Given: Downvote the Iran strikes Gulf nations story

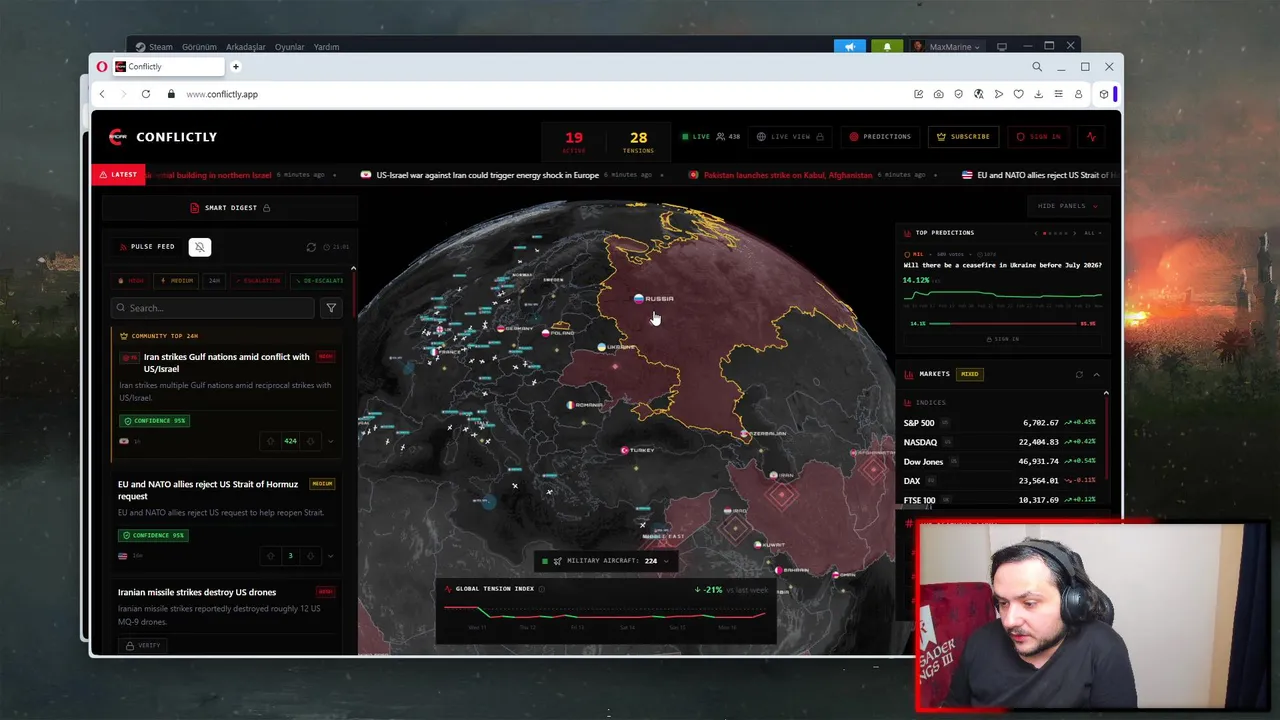Looking at the screenshot, I should [310, 441].
